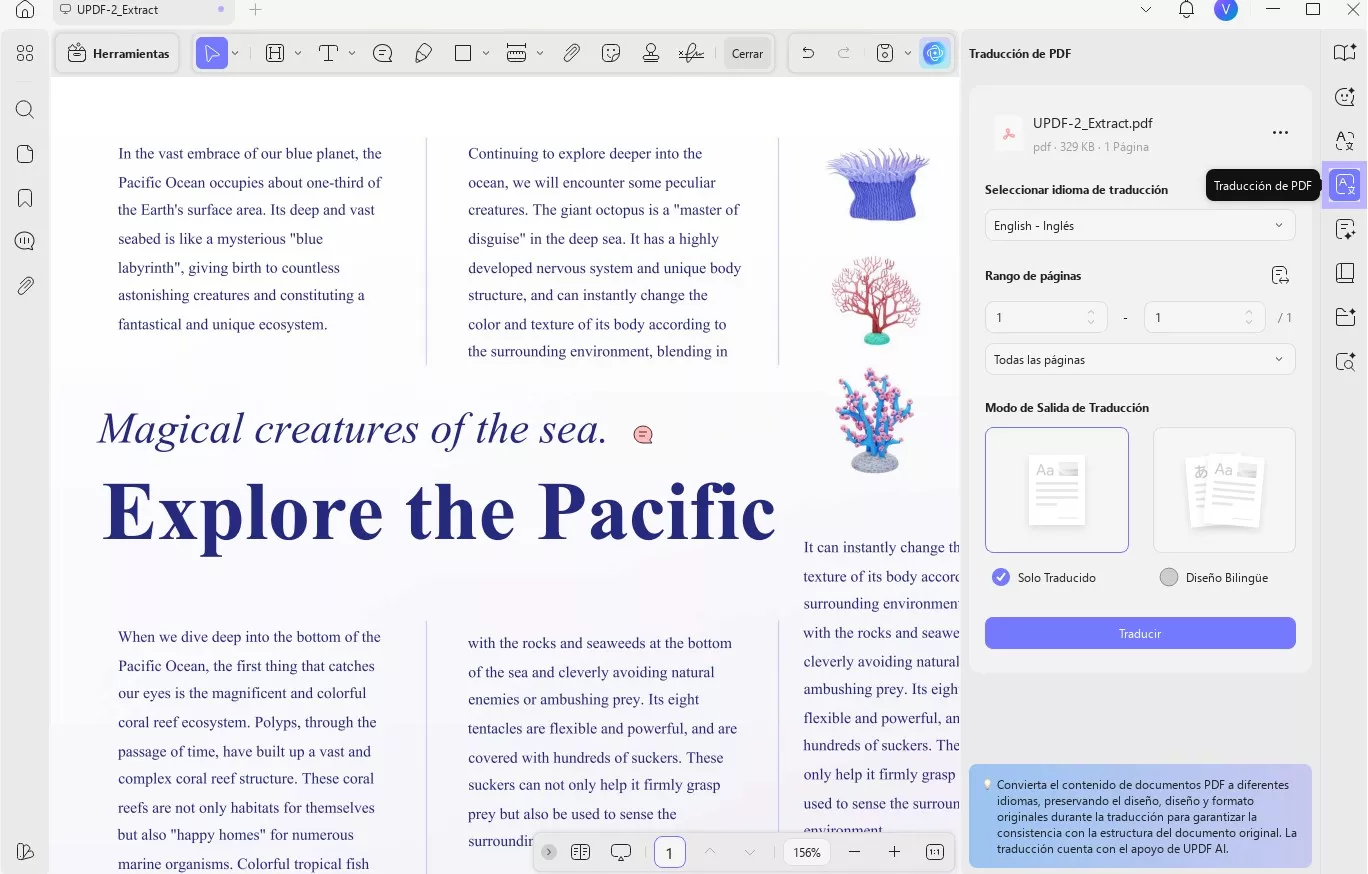Click the magnifier-with-sparkle icon in right sidebar
The image size is (1368, 874).
[1345, 361]
